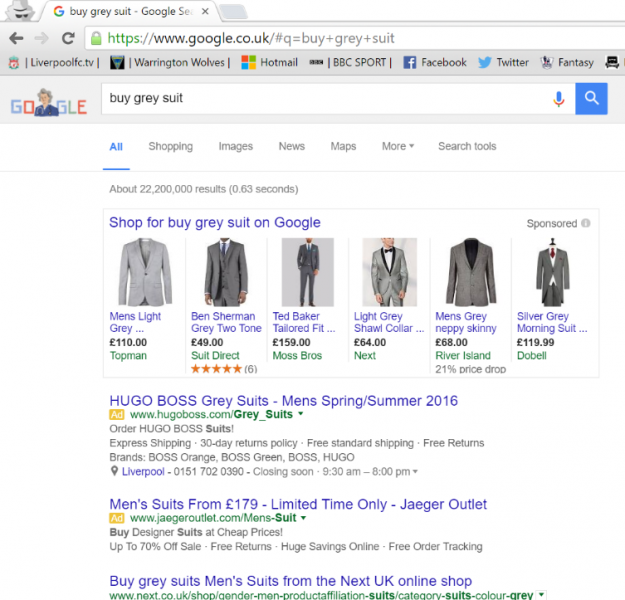
Task: Open 'Silver Grey Morning Suit ...' product link
Action: coord(552,322)
